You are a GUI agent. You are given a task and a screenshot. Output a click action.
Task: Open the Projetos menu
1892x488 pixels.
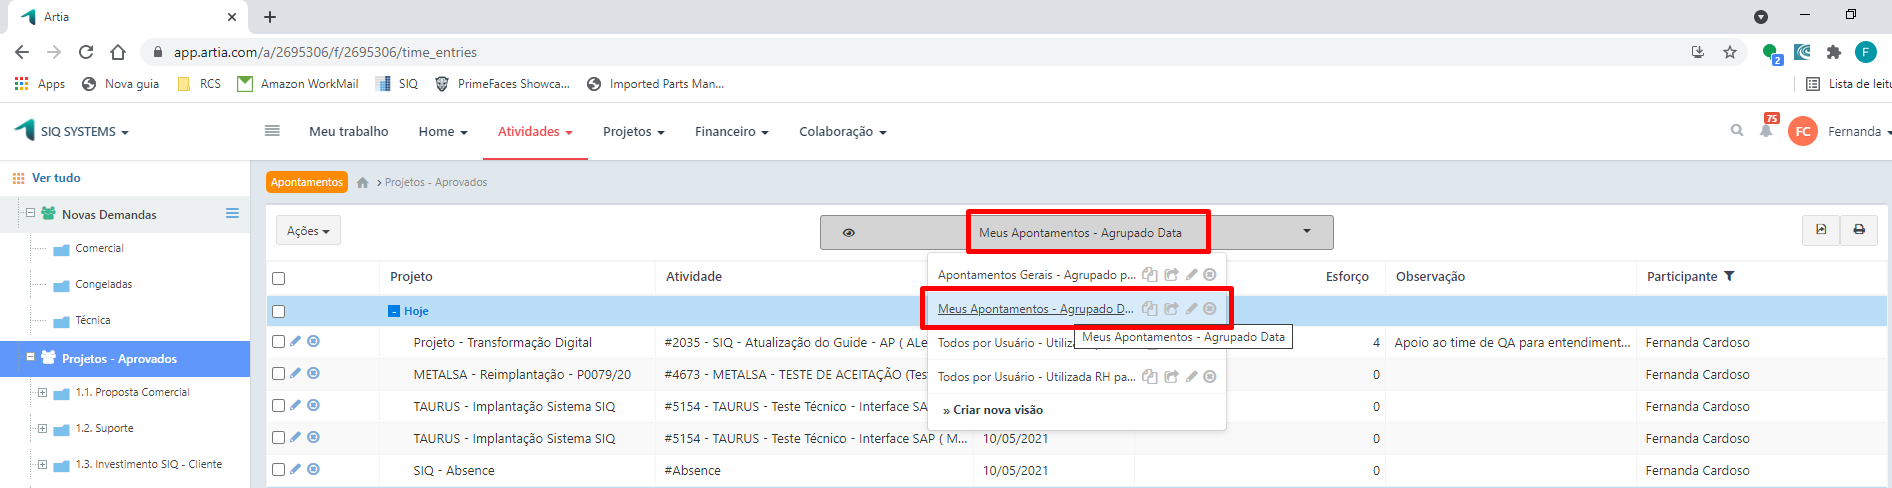(x=634, y=131)
